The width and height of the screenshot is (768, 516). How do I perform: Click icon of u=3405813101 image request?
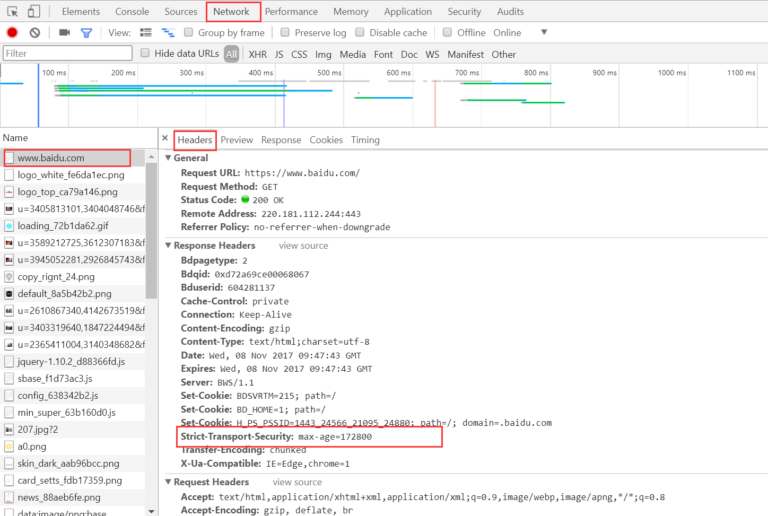click(x=9, y=209)
